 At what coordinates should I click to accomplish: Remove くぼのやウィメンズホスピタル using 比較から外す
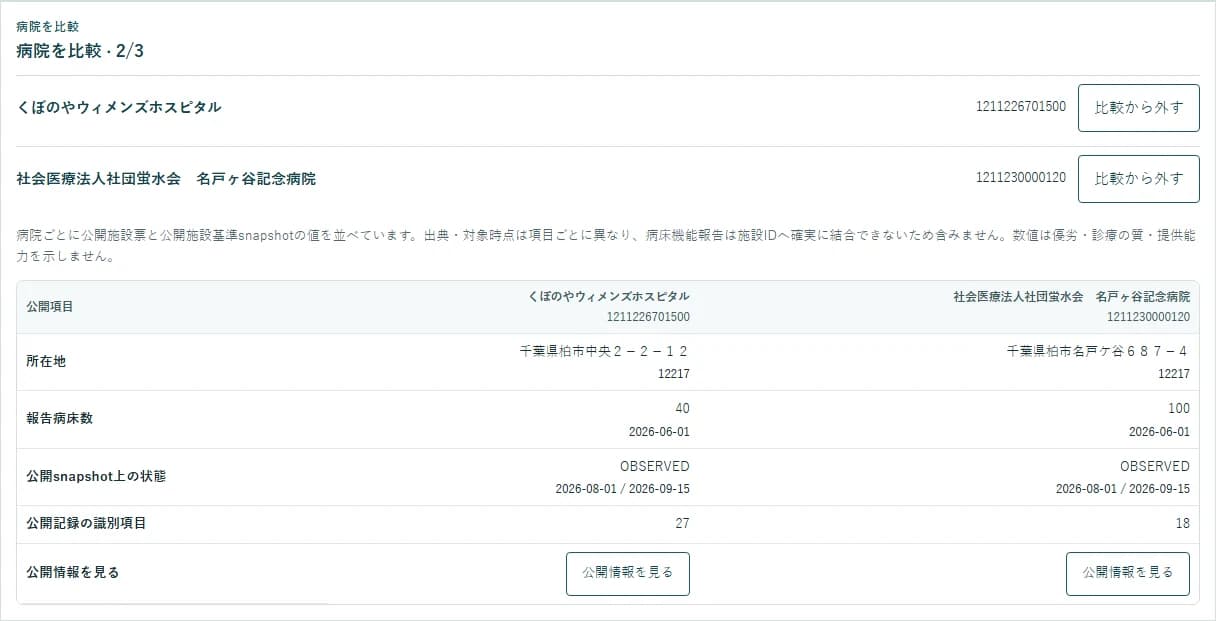(x=1138, y=108)
